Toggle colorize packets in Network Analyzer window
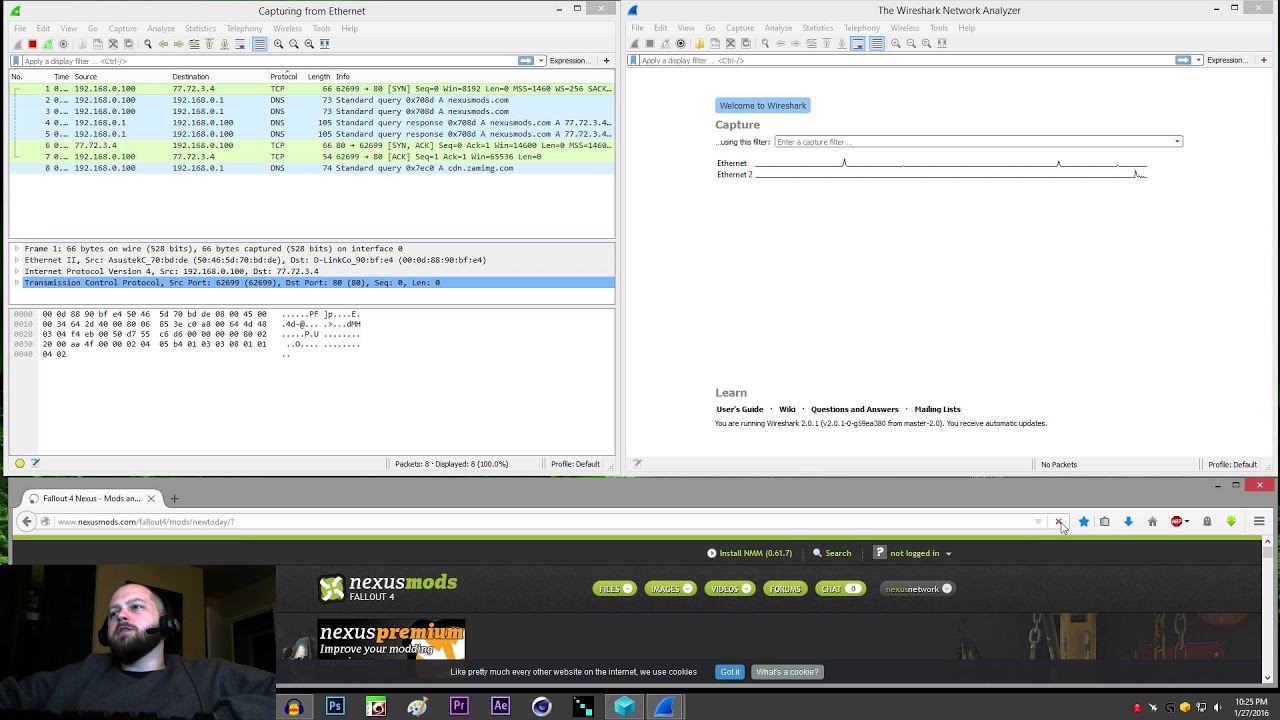Screen dimensions: 1280x720 click(x=877, y=44)
